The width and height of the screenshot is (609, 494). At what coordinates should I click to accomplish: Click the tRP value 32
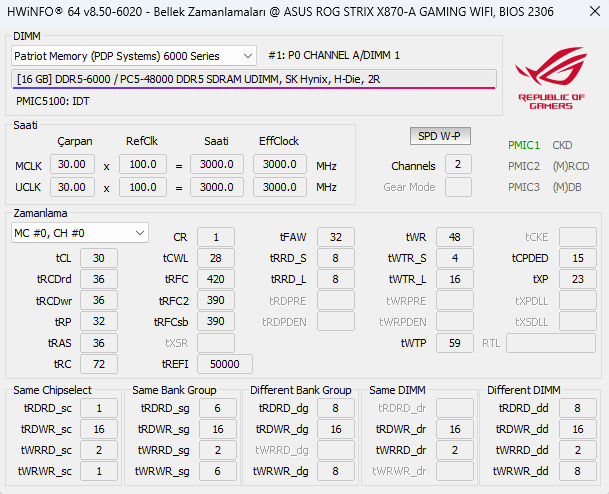tap(99, 322)
